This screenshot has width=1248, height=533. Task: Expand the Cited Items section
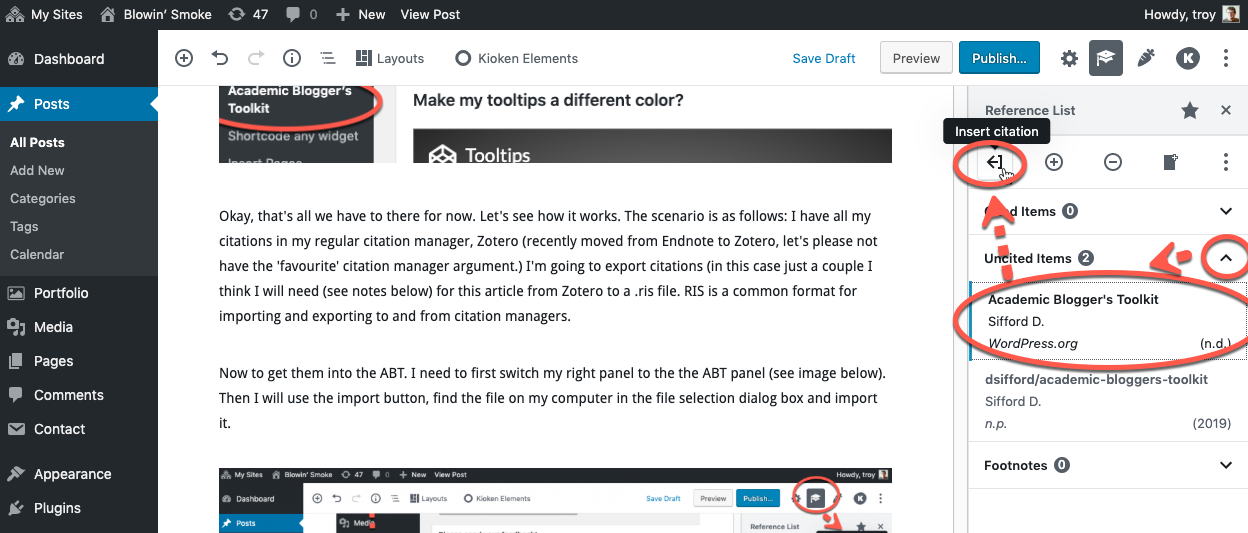pyautogui.click(x=1226, y=211)
